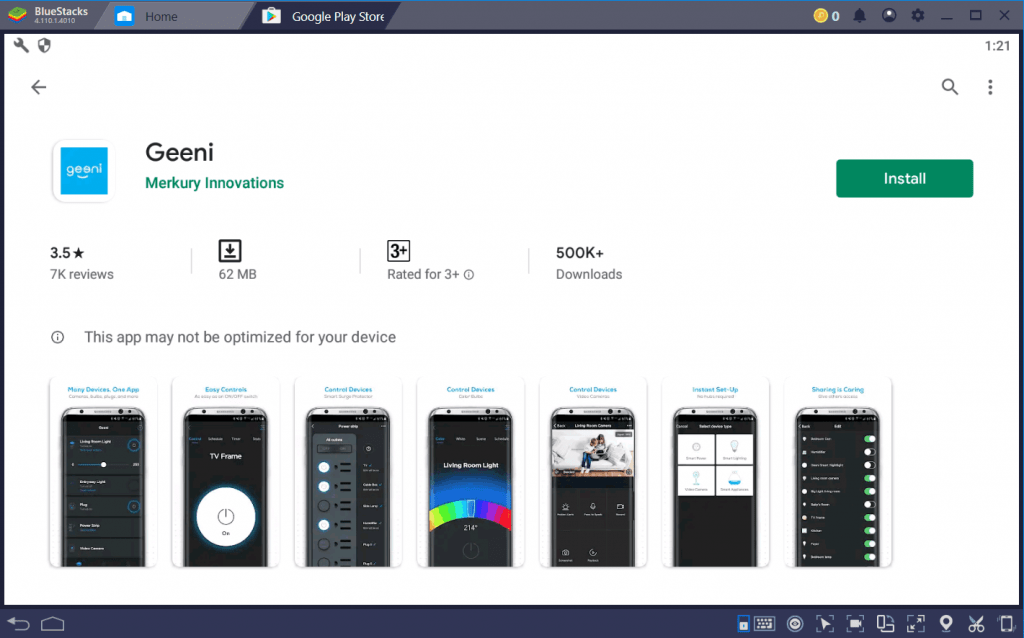Image resolution: width=1024 pixels, height=638 pixels.
Task: Open BlueStacks notifications bell
Action: (x=859, y=16)
